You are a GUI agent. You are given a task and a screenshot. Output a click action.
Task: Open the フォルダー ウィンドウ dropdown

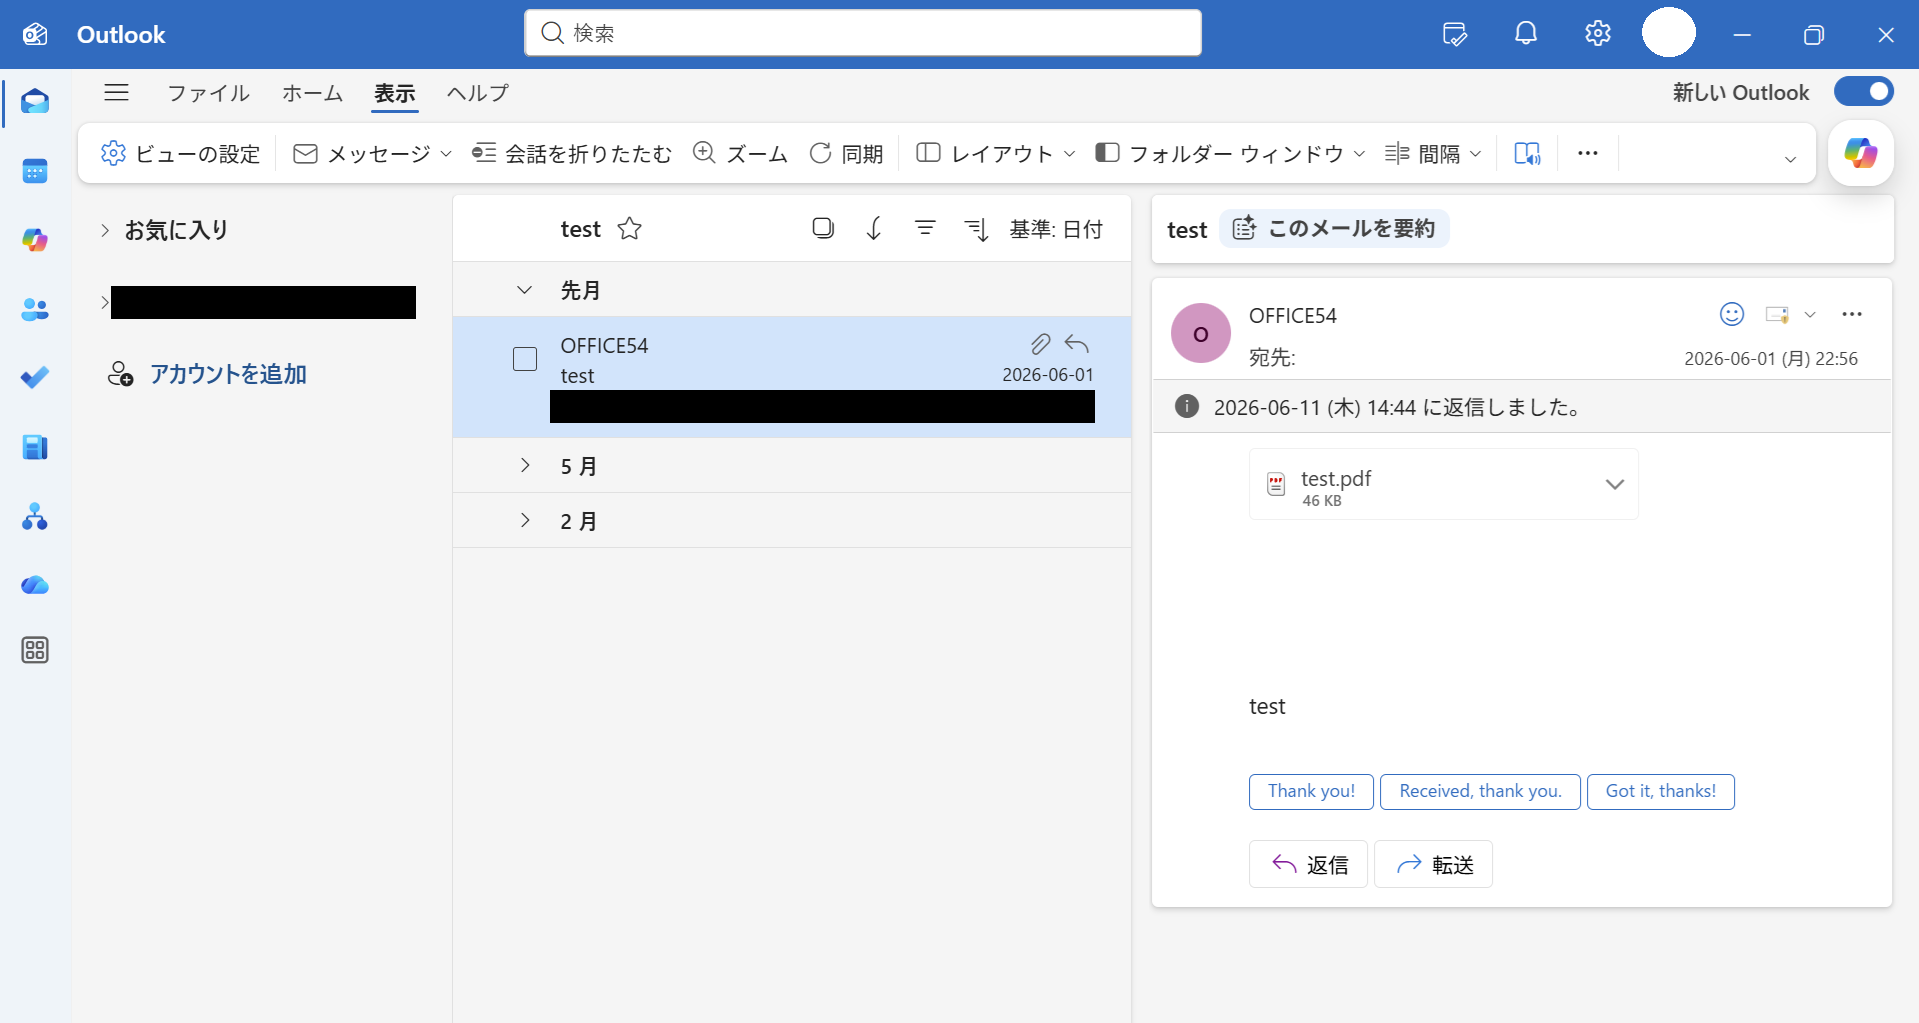[1231, 153]
